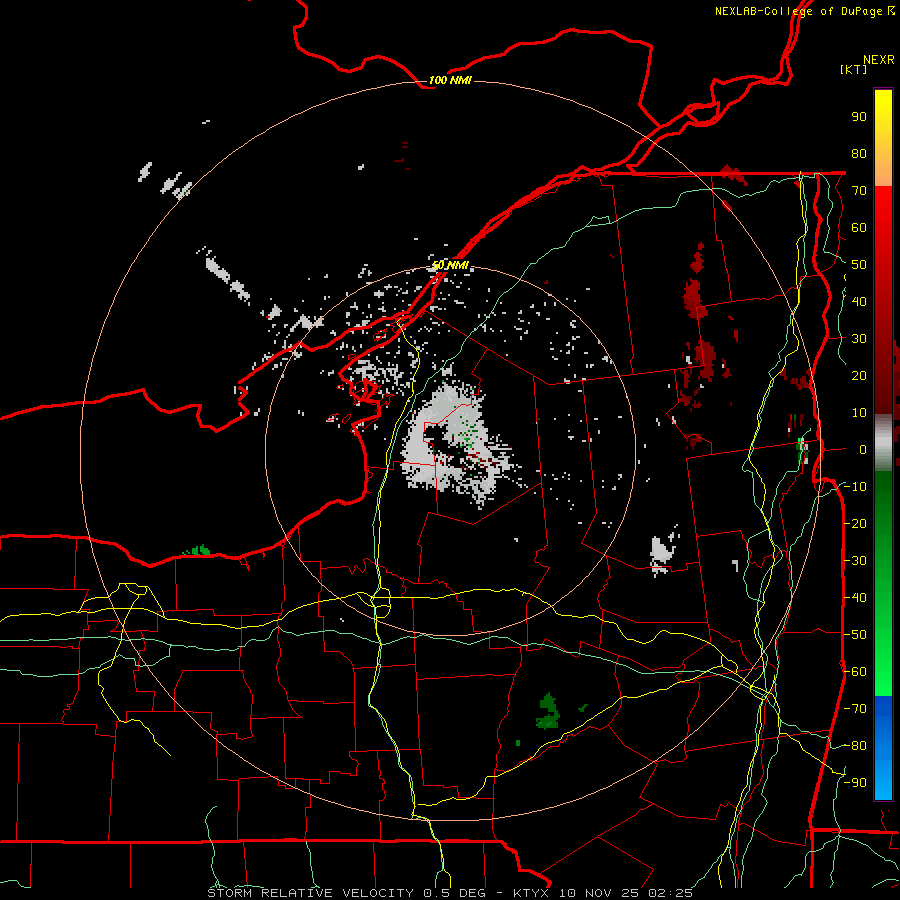This screenshot has height=900, width=900.
Task: Select the 50 knot scale value
Action: (859, 265)
